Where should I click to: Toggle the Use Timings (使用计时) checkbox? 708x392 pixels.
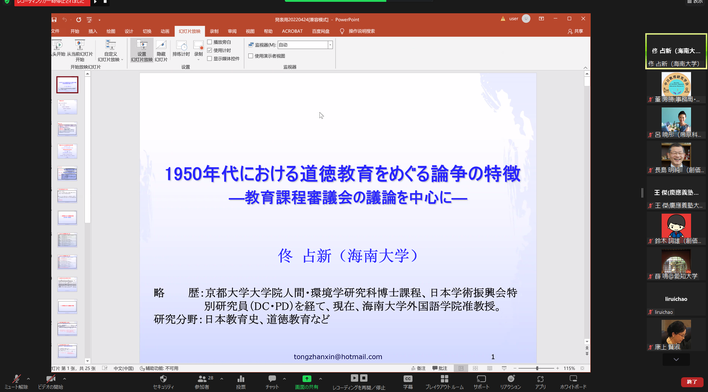[210, 50]
